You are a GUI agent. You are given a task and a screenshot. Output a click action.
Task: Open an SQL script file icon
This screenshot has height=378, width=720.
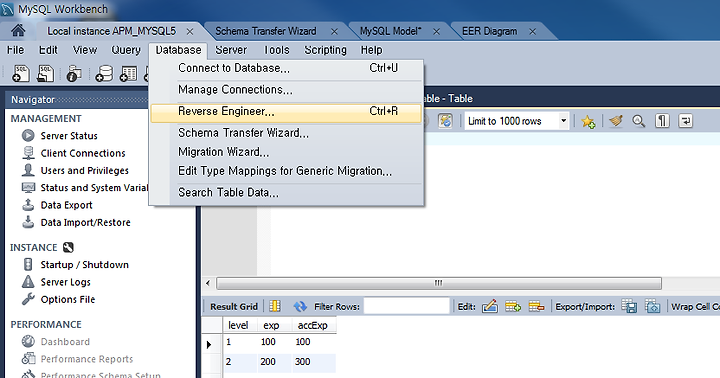tap(45, 73)
